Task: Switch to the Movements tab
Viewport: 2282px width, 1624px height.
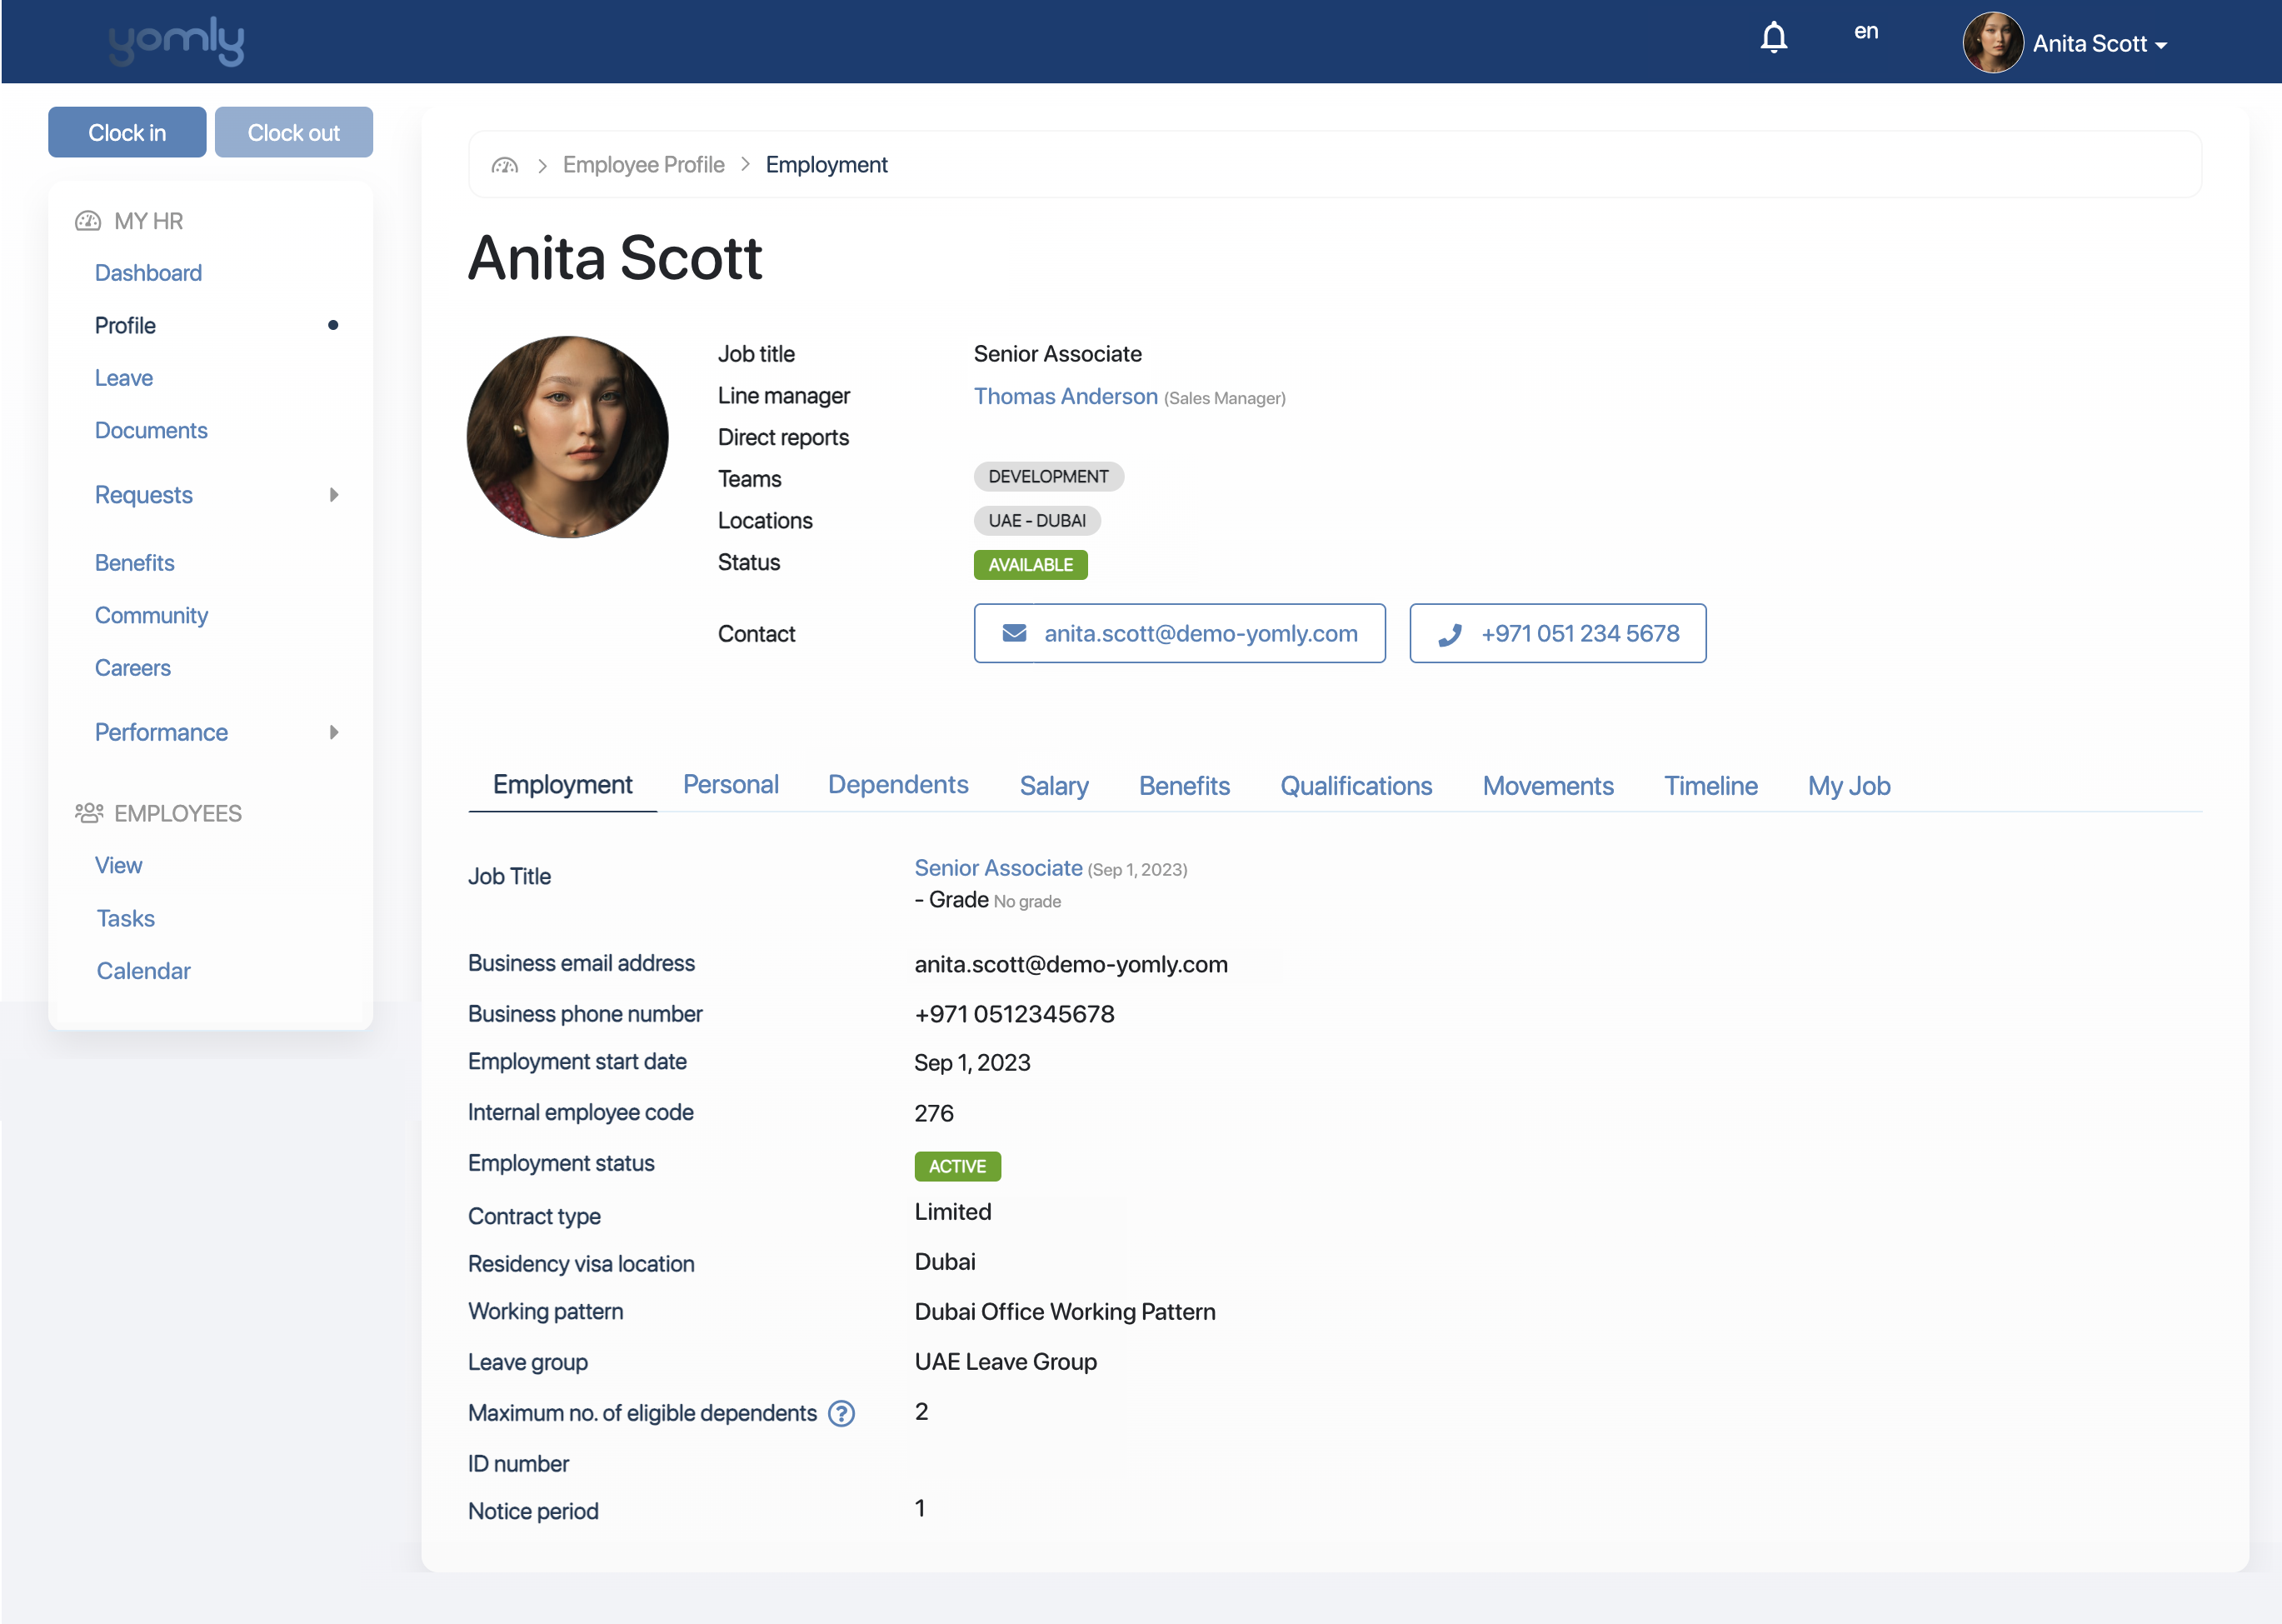Action: (x=1548, y=786)
